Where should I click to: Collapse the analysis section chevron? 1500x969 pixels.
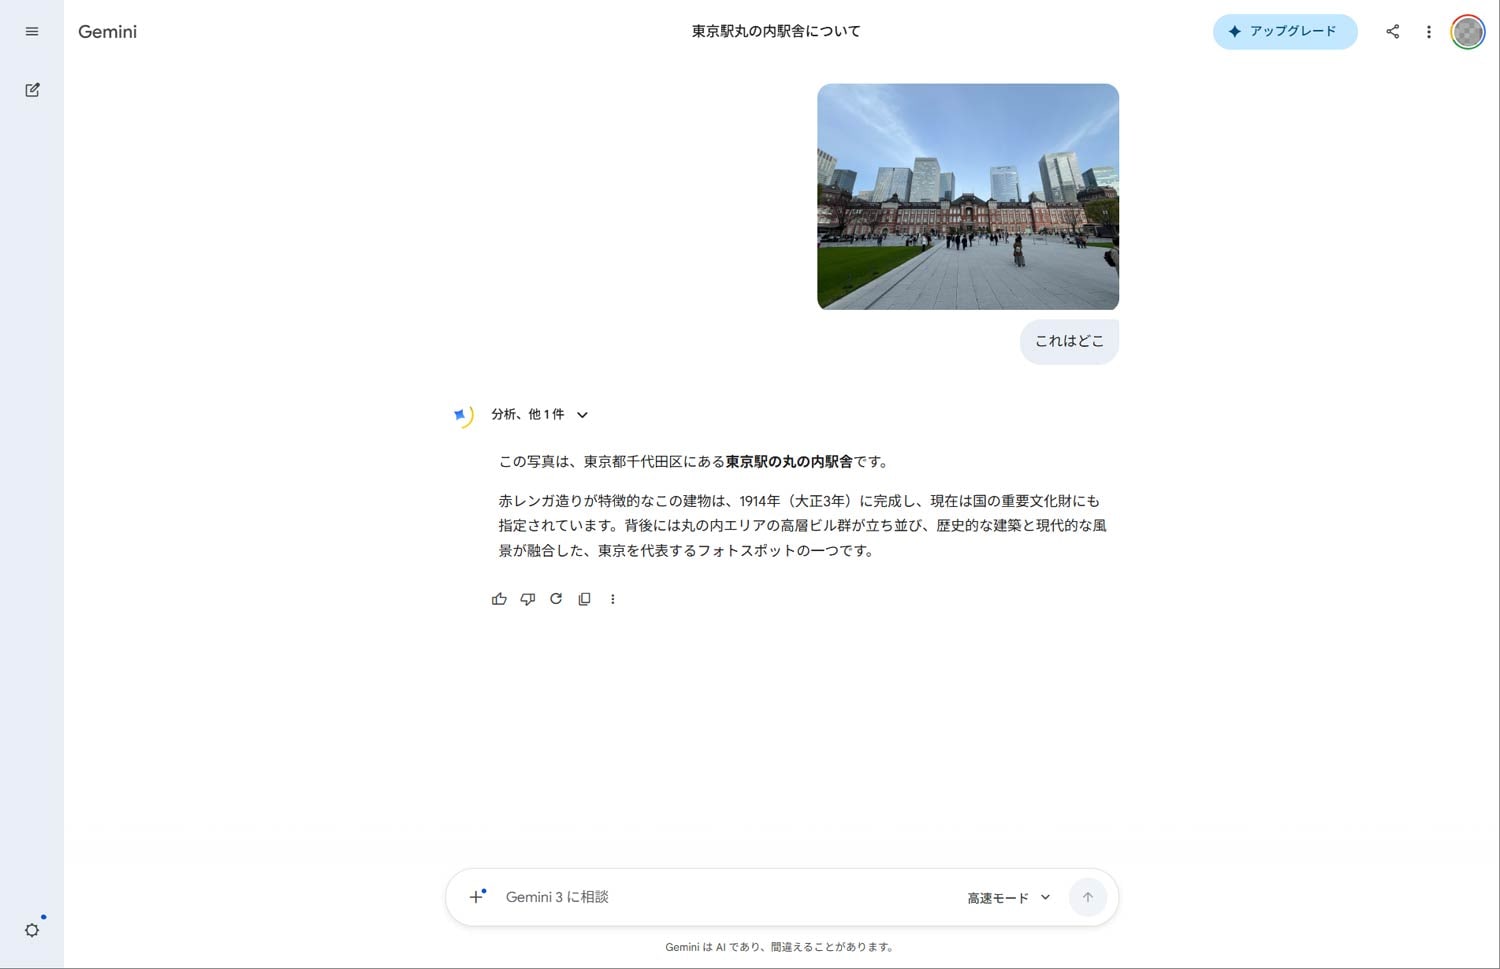pos(582,414)
